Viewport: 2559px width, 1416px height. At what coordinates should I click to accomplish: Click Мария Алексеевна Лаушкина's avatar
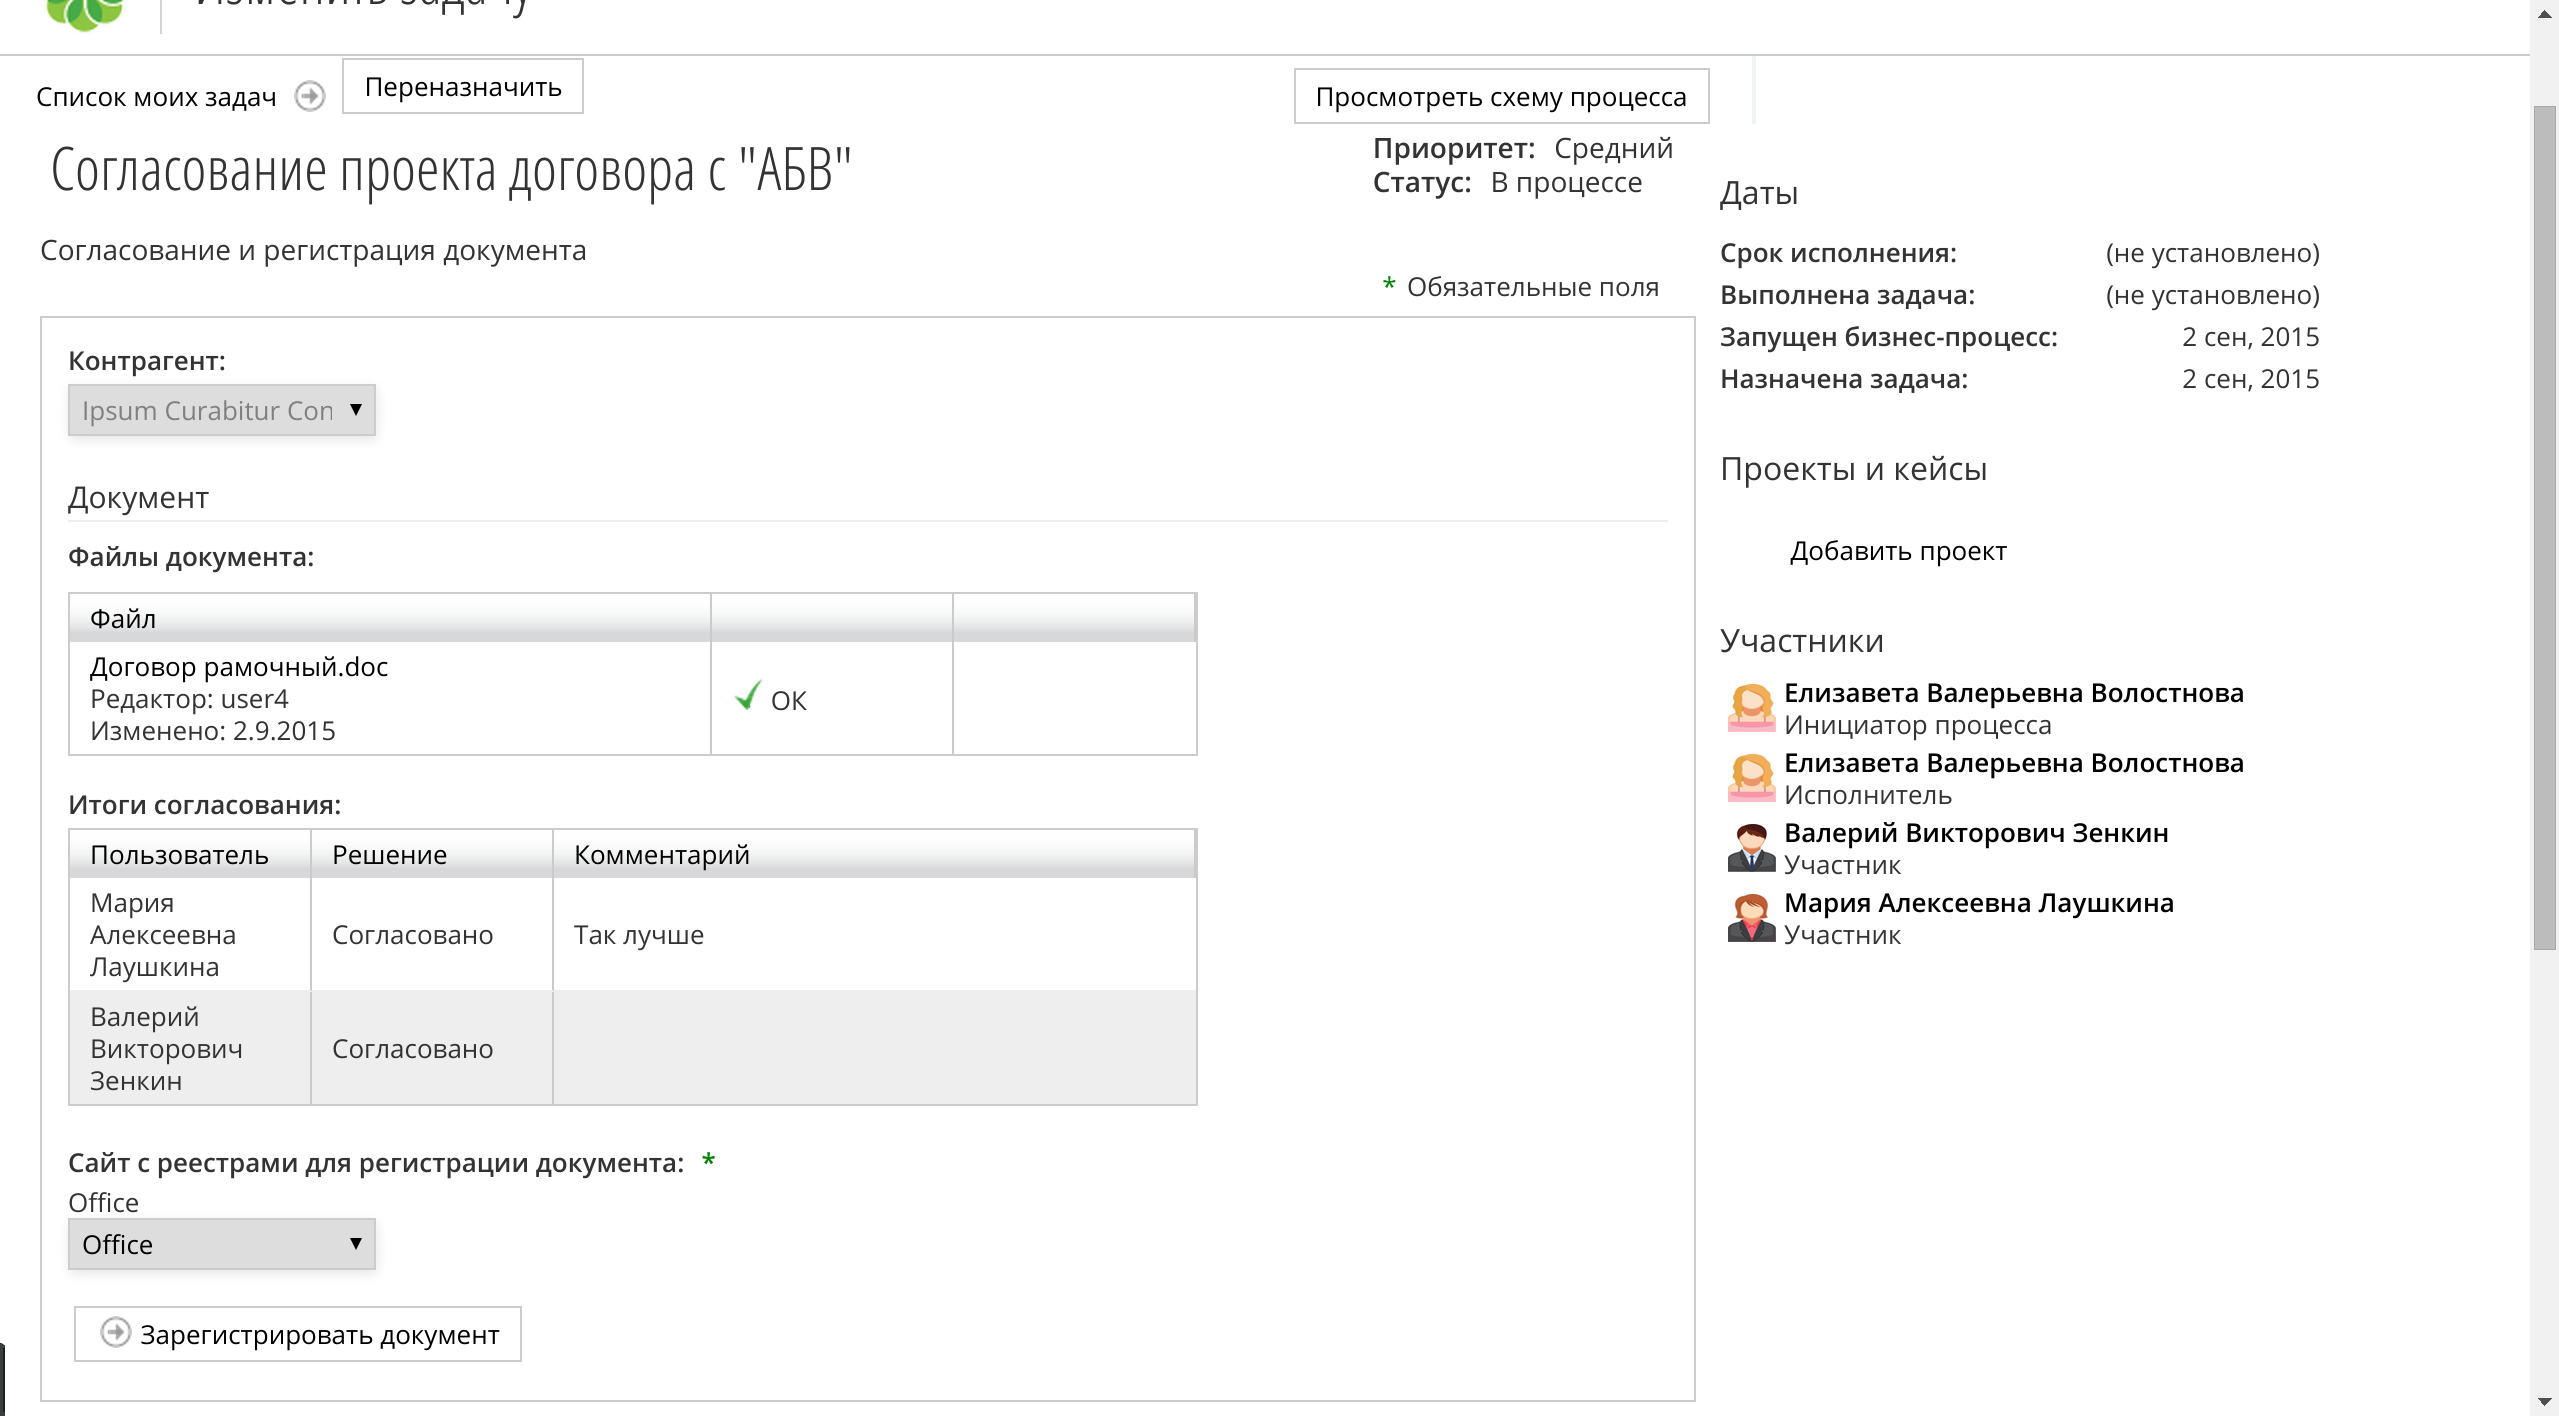click(1751, 918)
